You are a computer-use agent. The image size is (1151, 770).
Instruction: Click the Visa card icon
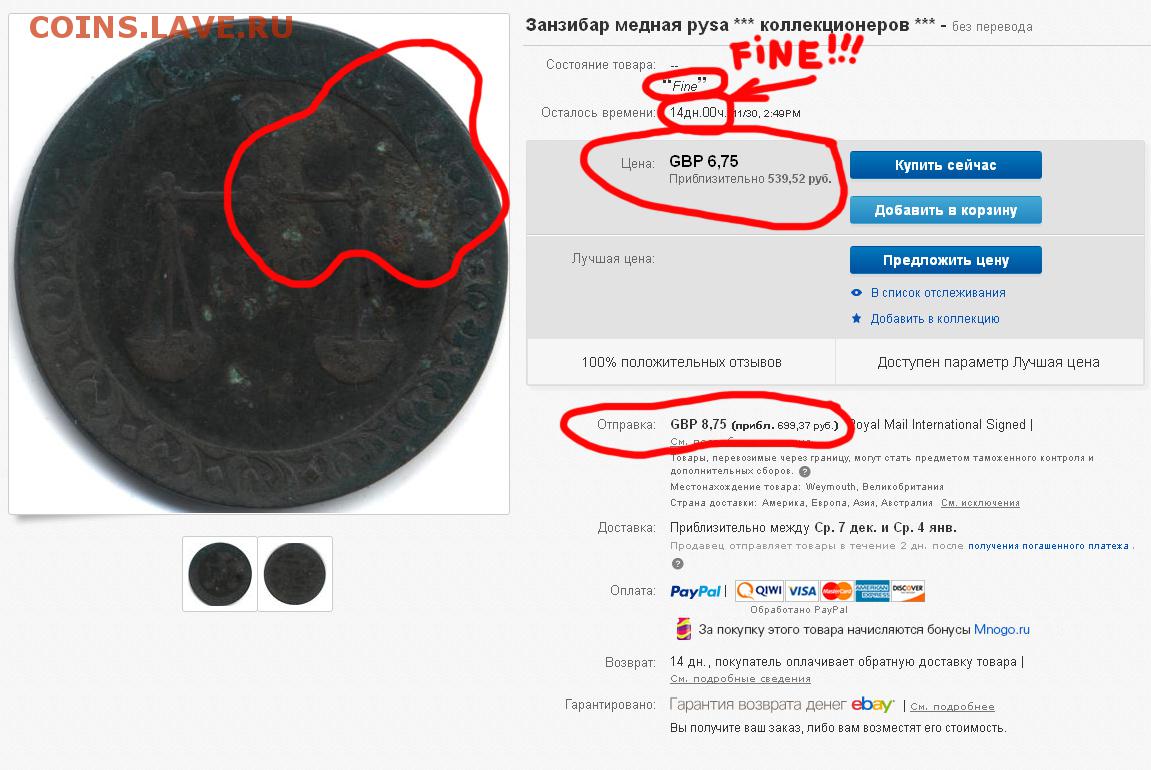click(802, 591)
